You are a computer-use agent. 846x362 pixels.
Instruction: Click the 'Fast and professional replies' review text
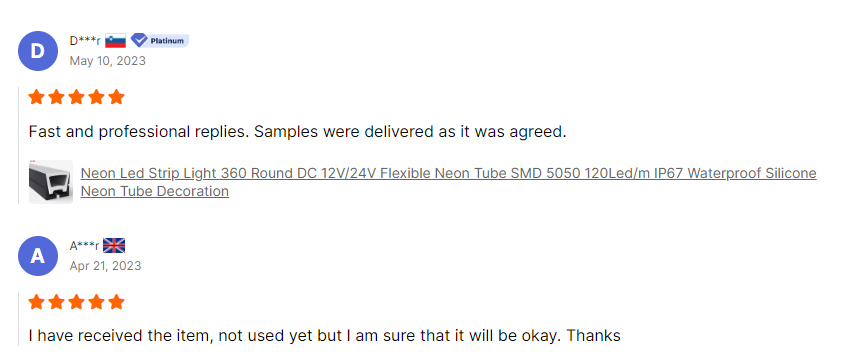click(x=297, y=132)
